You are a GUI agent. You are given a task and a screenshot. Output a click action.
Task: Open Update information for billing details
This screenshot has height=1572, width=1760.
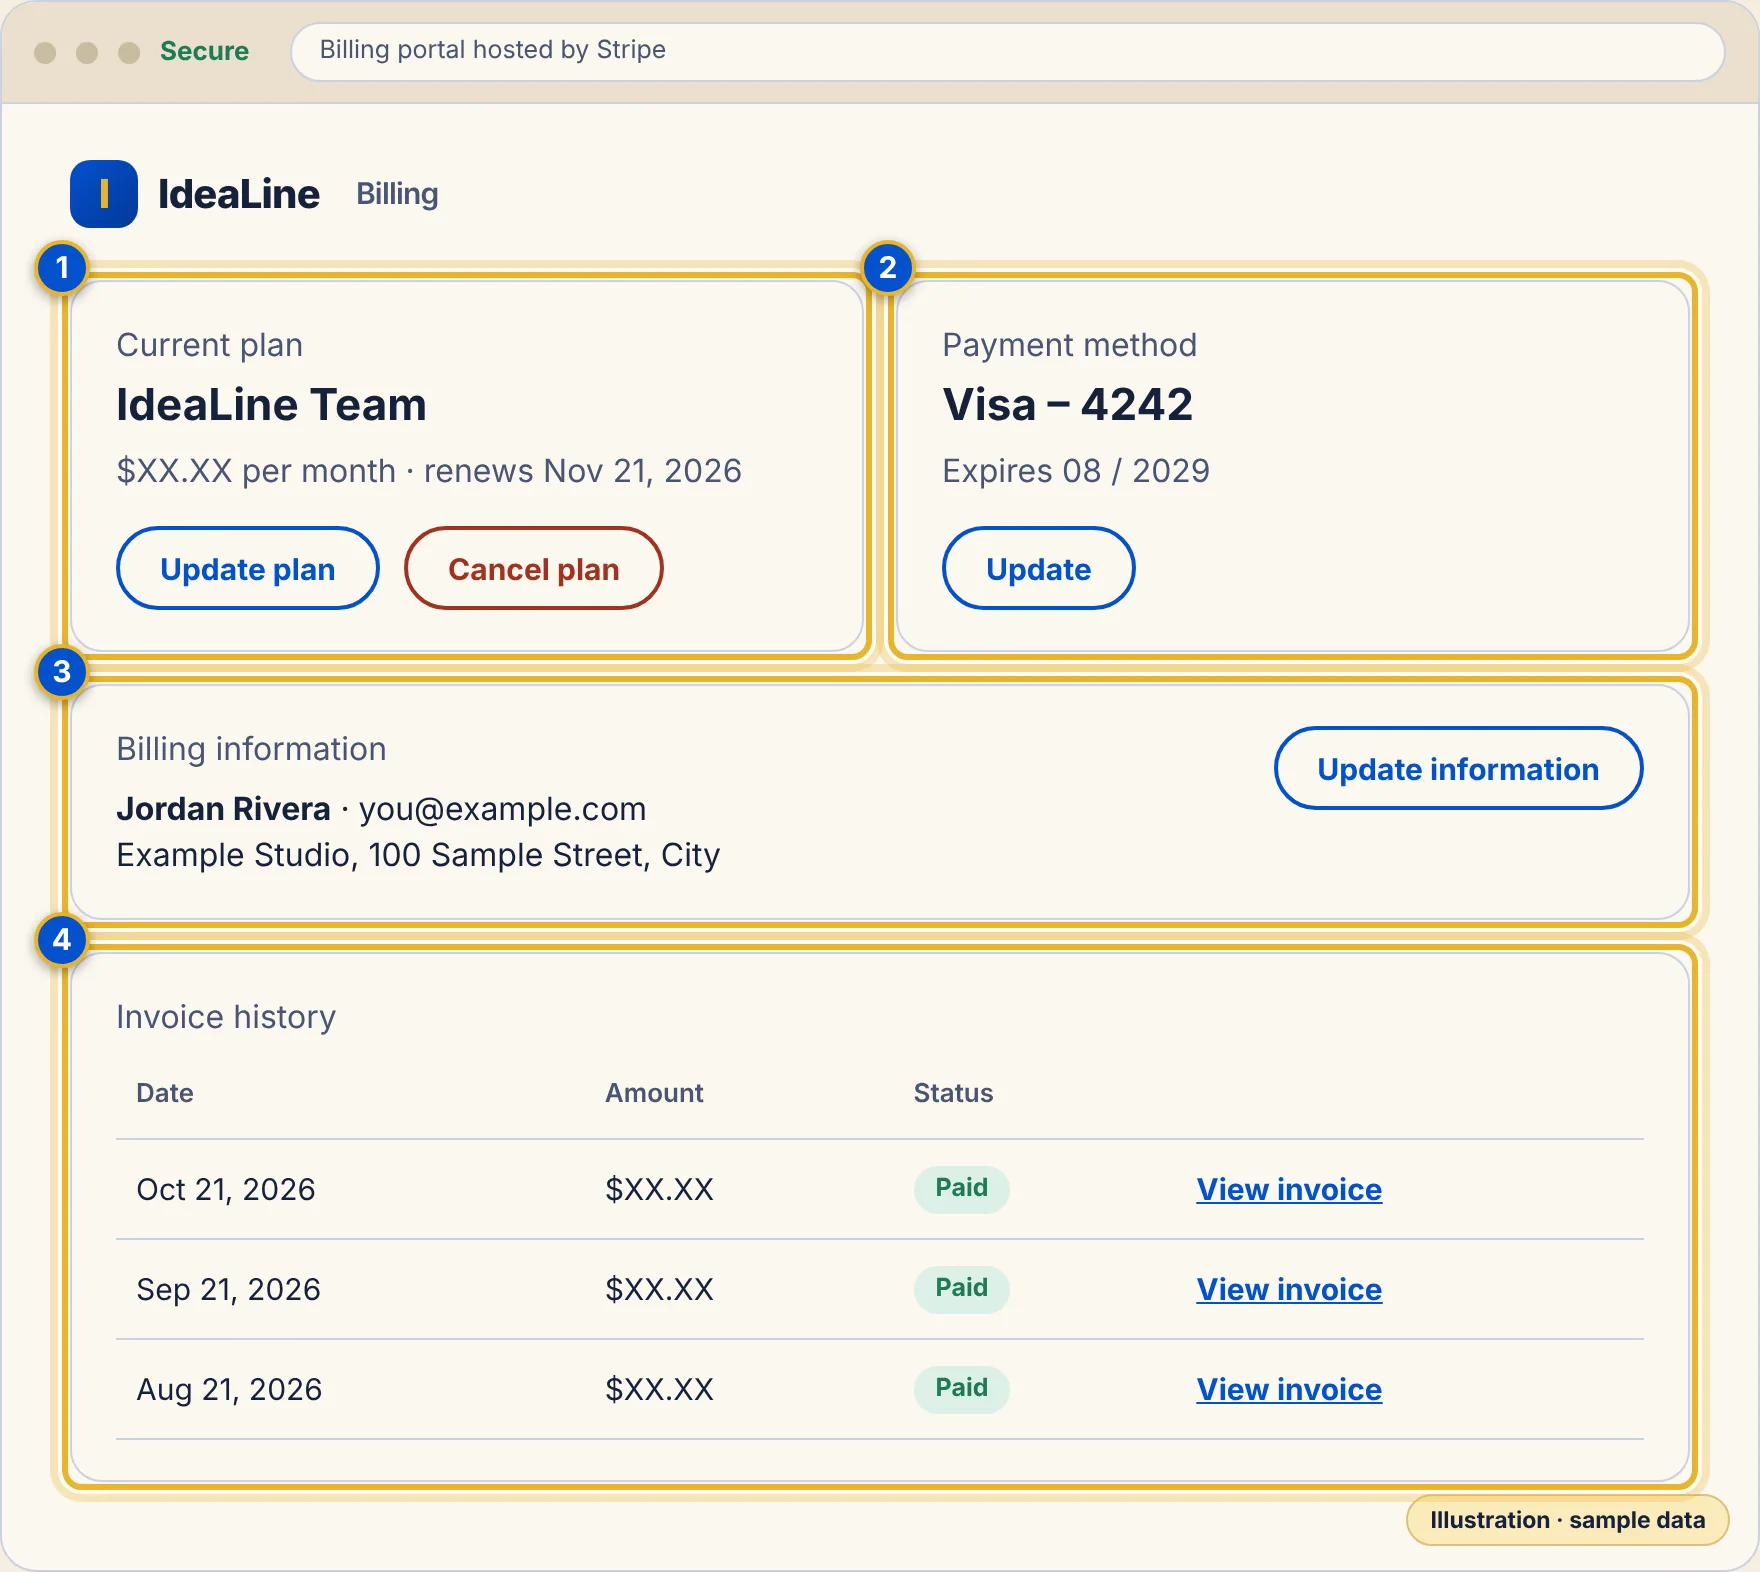1458,768
